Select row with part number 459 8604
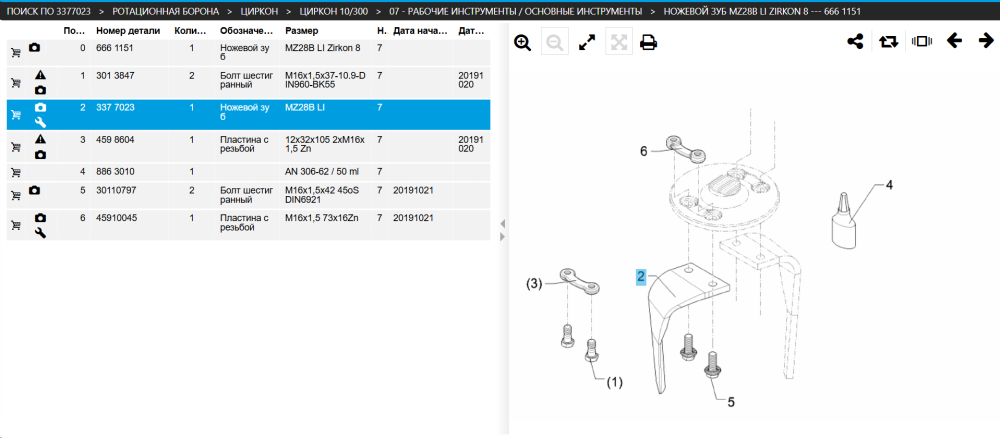The height and width of the screenshot is (438, 1000). click(248, 147)
